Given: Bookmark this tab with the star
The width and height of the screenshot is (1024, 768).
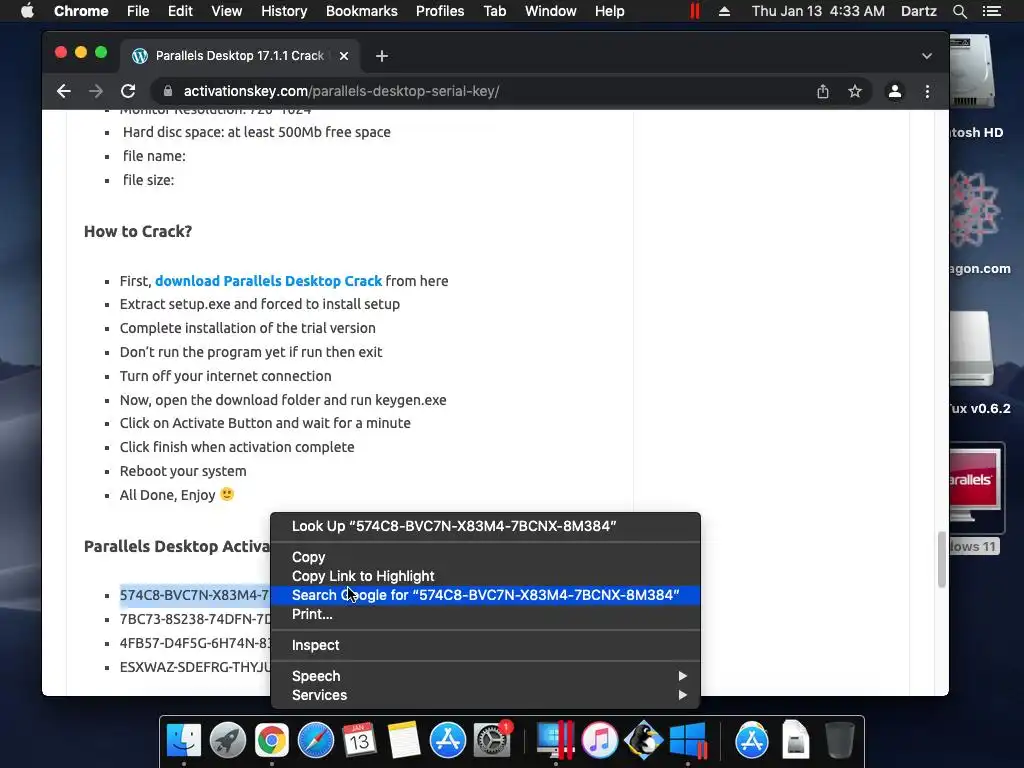Looking at the screenshot, I should point(855,91).
